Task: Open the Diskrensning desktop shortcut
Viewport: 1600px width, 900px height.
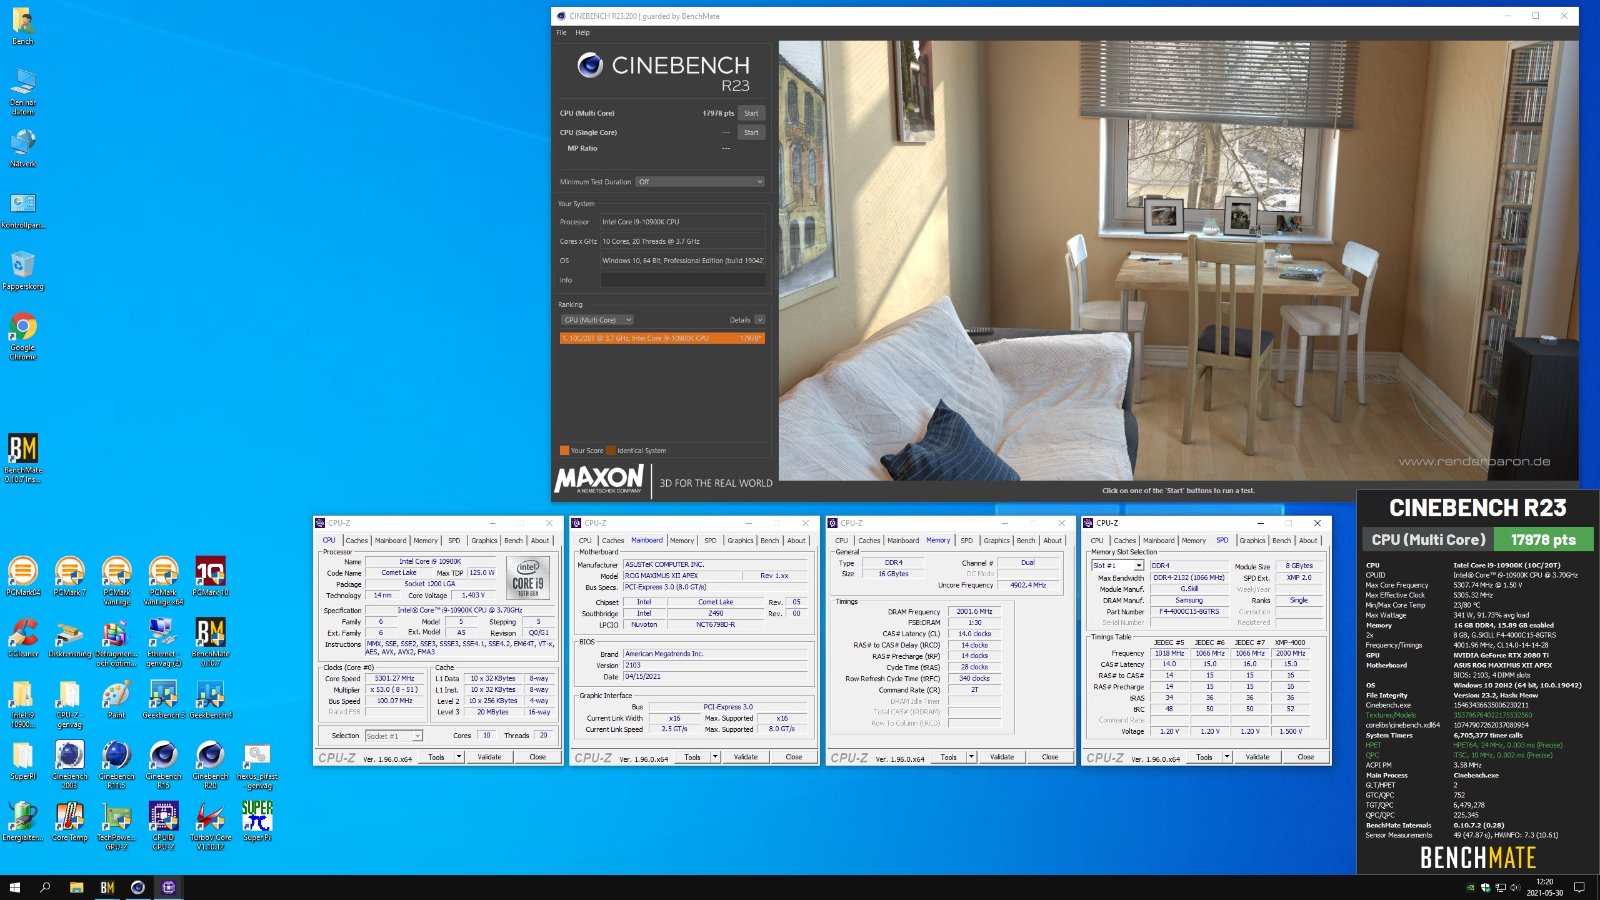Action: pos(69,638)
